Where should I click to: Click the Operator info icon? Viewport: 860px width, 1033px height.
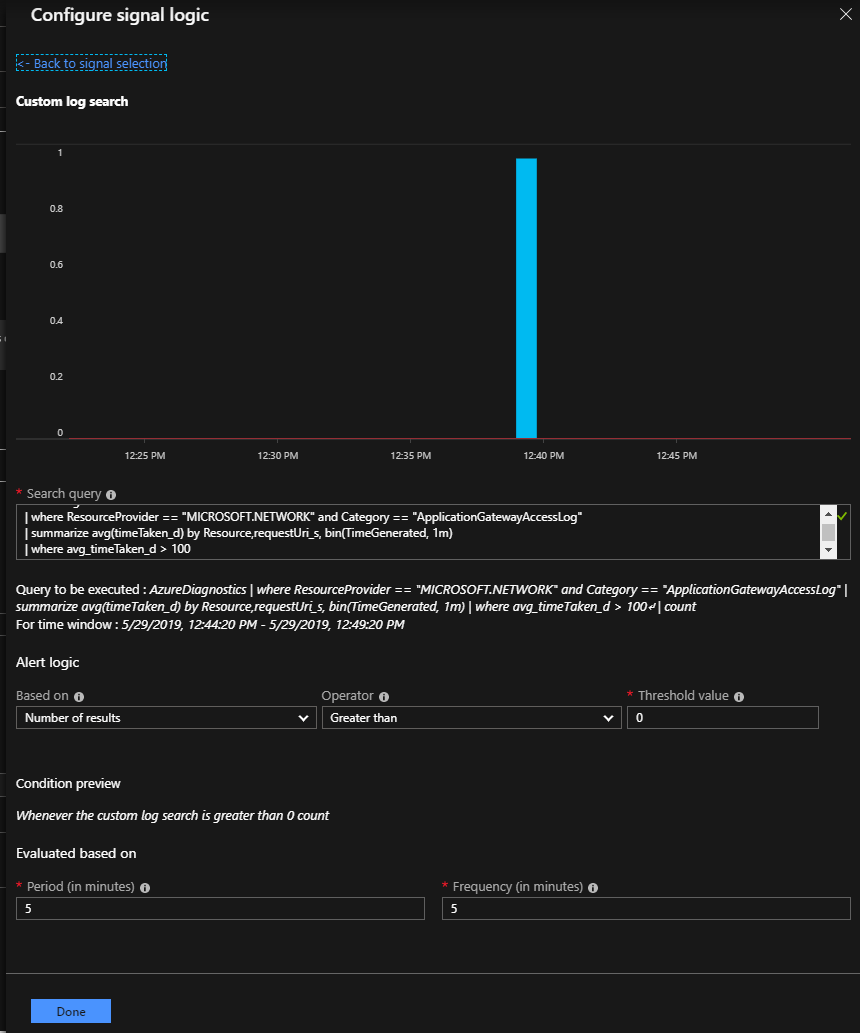coord(384,697)
